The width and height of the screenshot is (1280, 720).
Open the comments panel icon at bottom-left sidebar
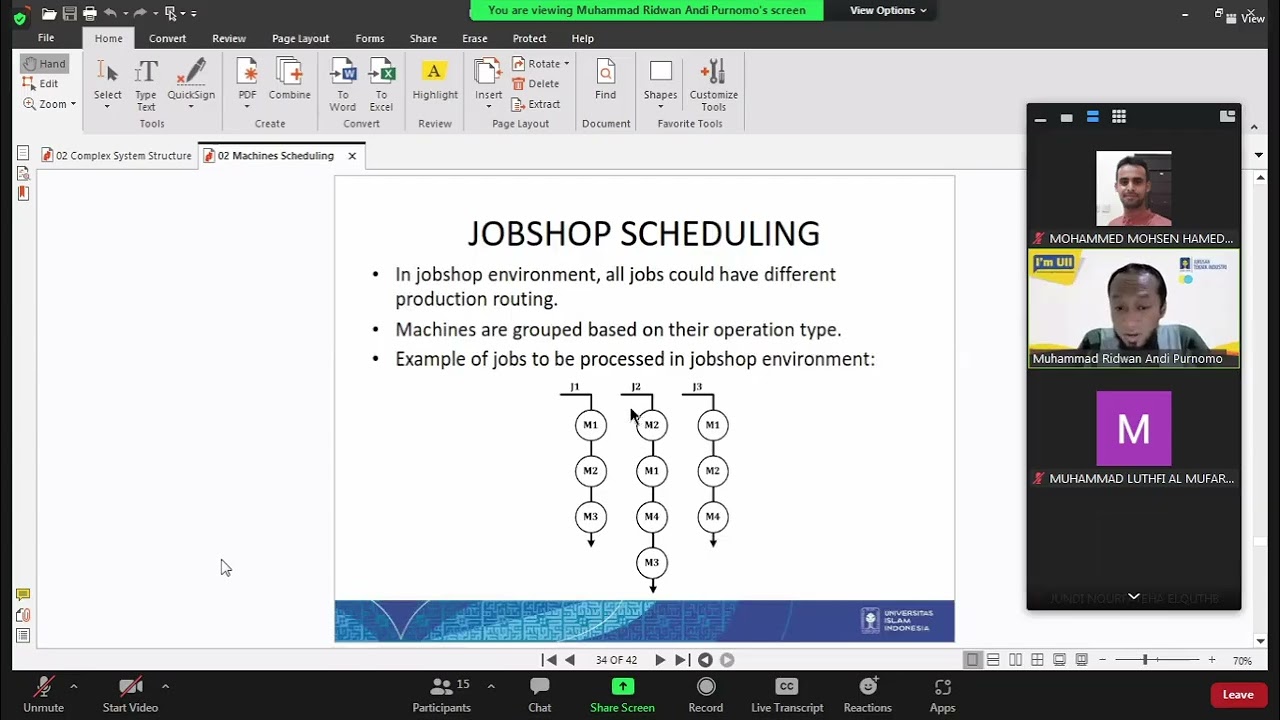coord(23,595)
